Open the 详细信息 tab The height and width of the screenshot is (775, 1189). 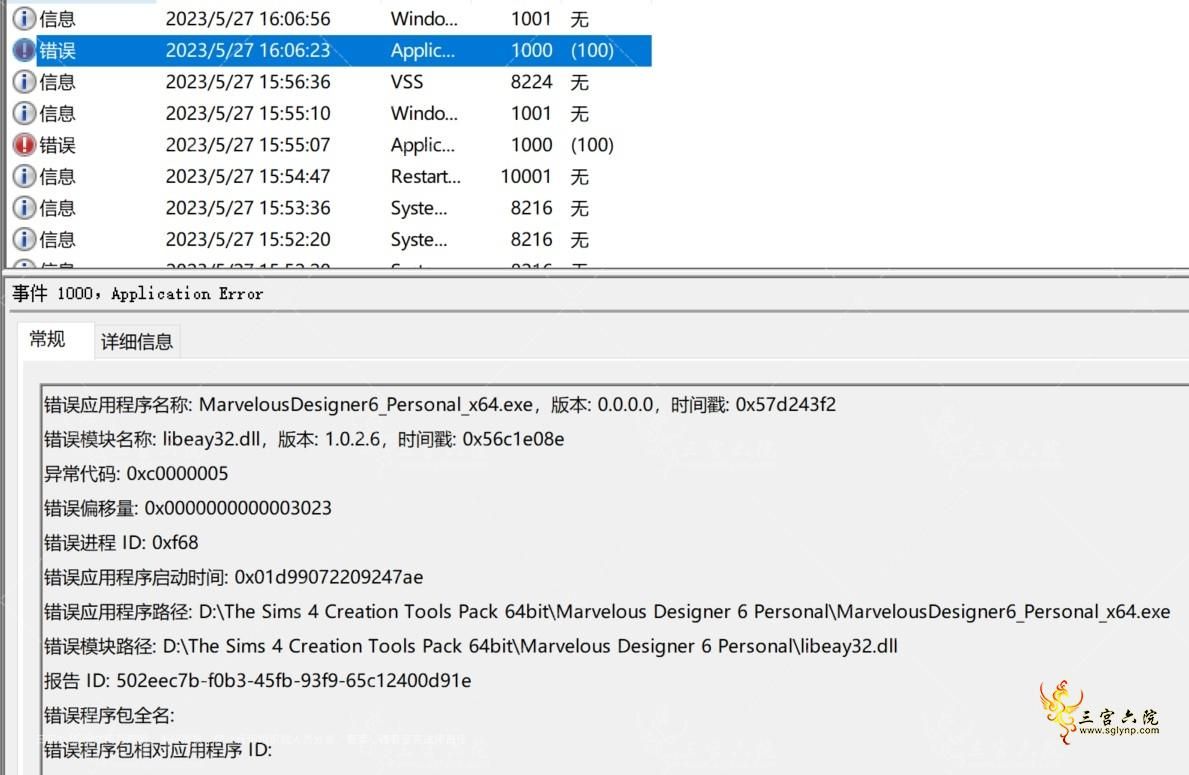(x=137, y=341)
